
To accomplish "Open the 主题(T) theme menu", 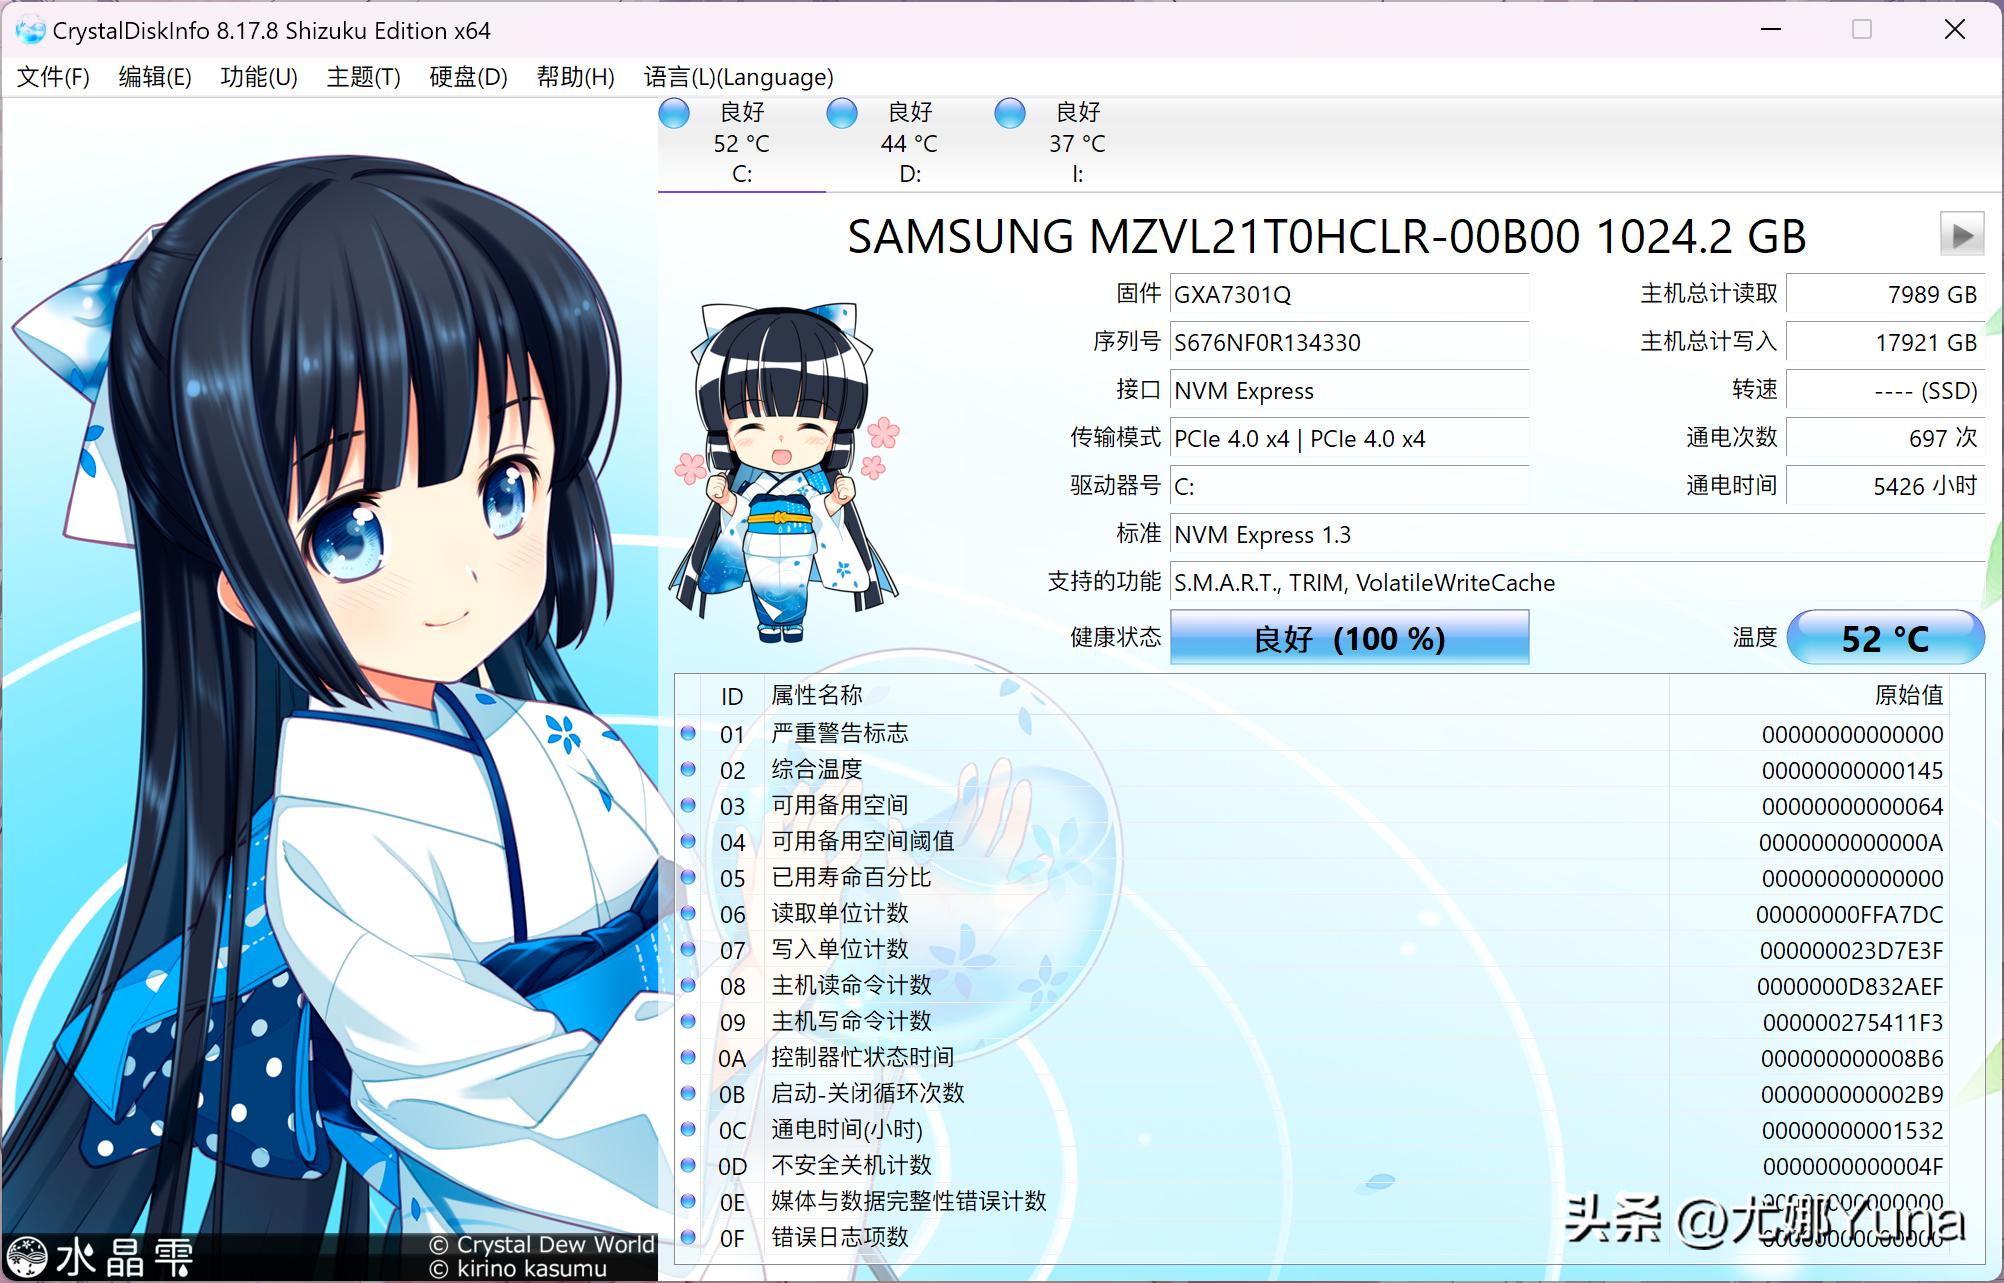I will point(363,77).
